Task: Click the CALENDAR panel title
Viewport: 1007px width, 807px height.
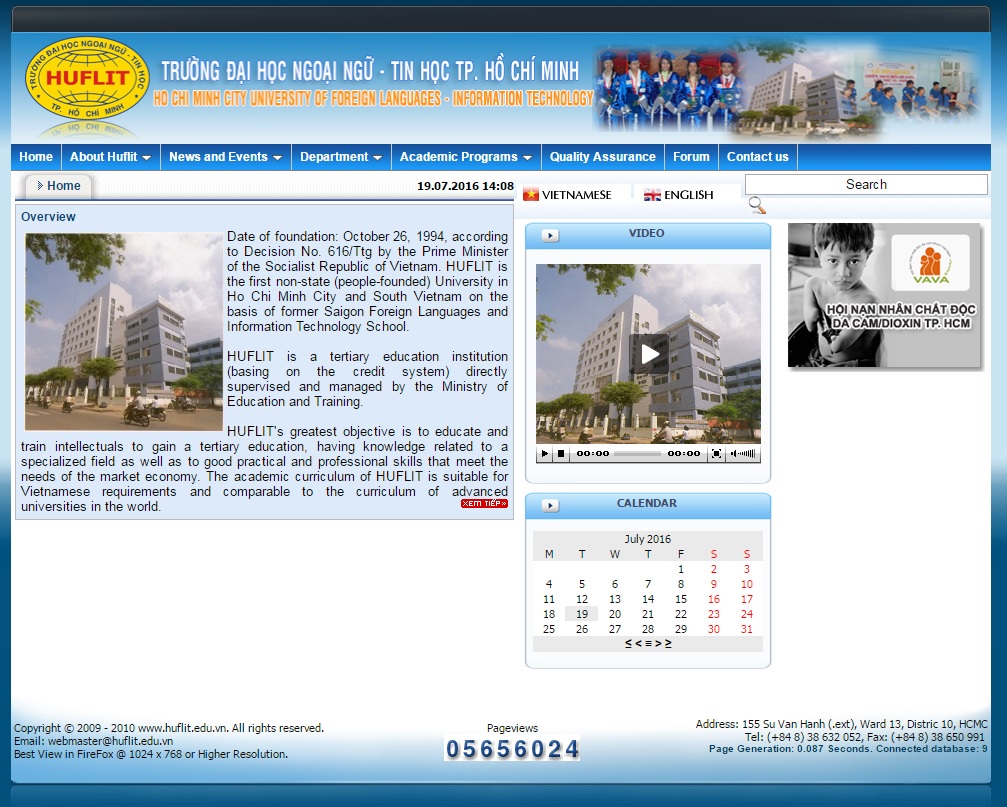Action: (647, 503)
